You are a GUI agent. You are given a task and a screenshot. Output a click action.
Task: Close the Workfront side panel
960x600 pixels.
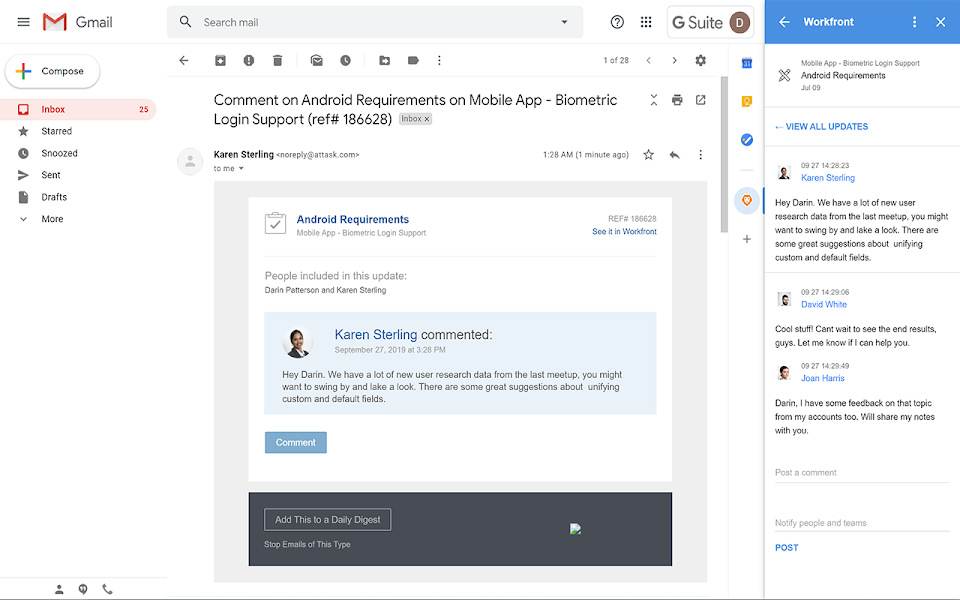(941, 22)
